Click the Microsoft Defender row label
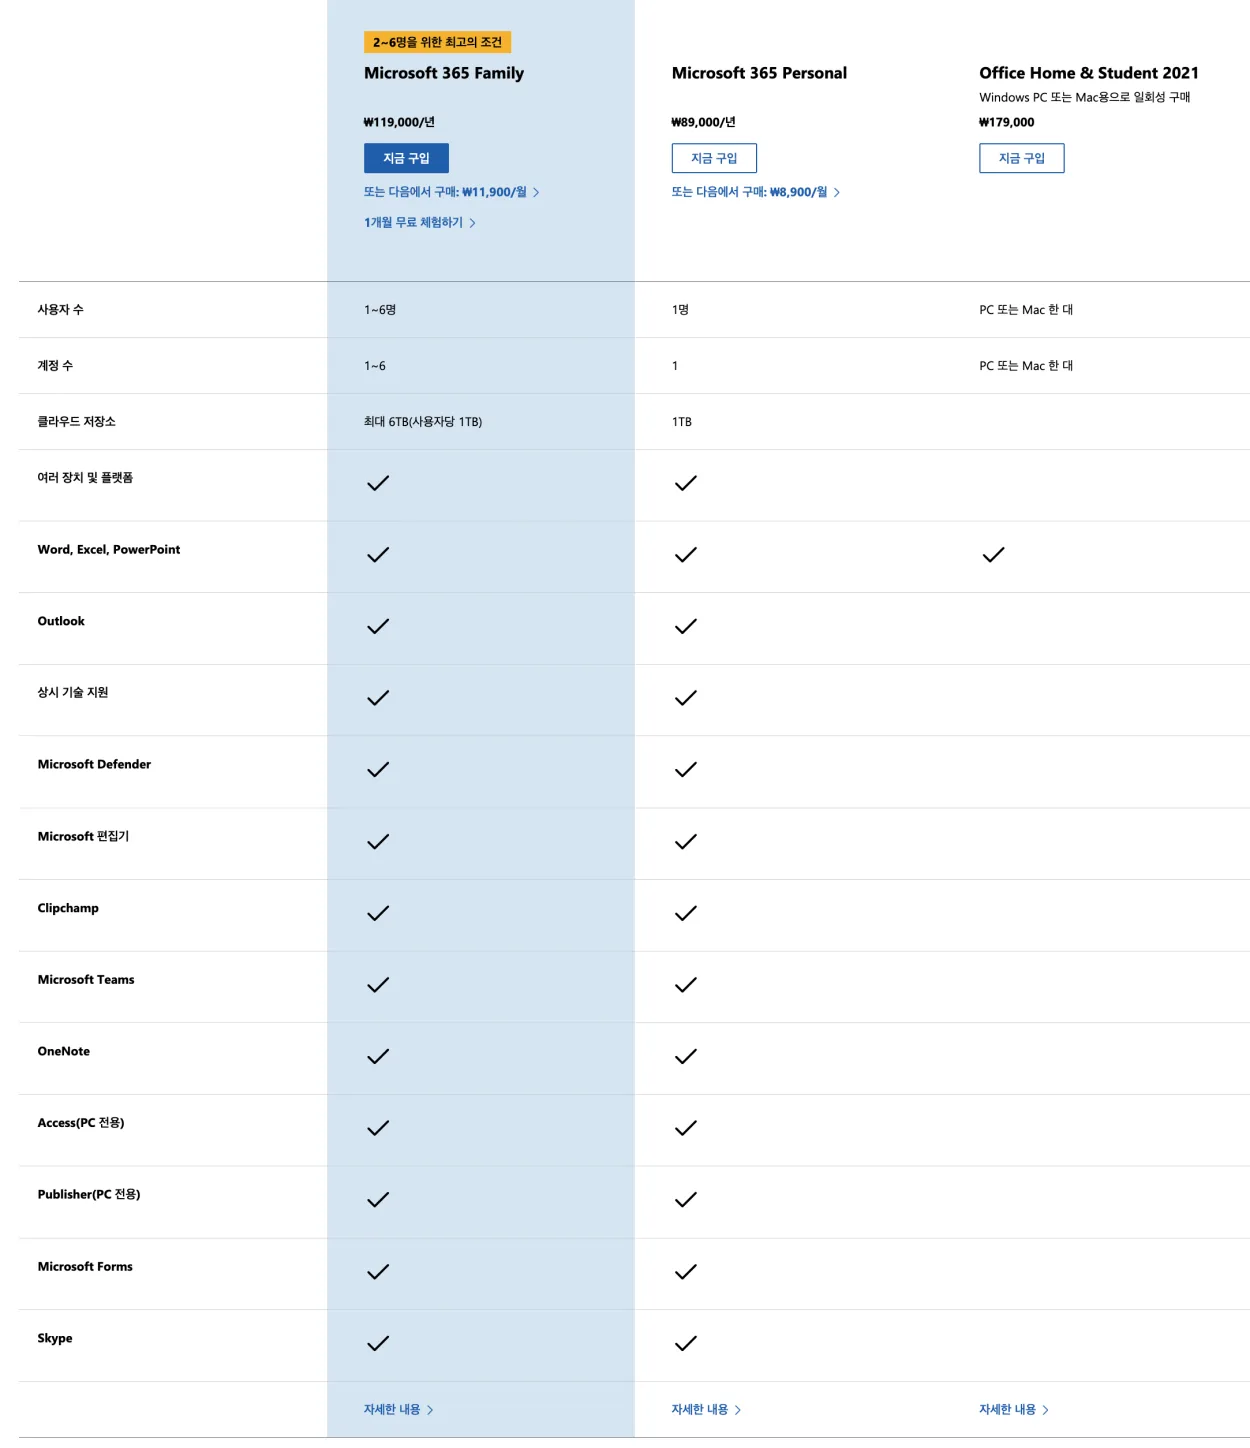 (94, 764)
